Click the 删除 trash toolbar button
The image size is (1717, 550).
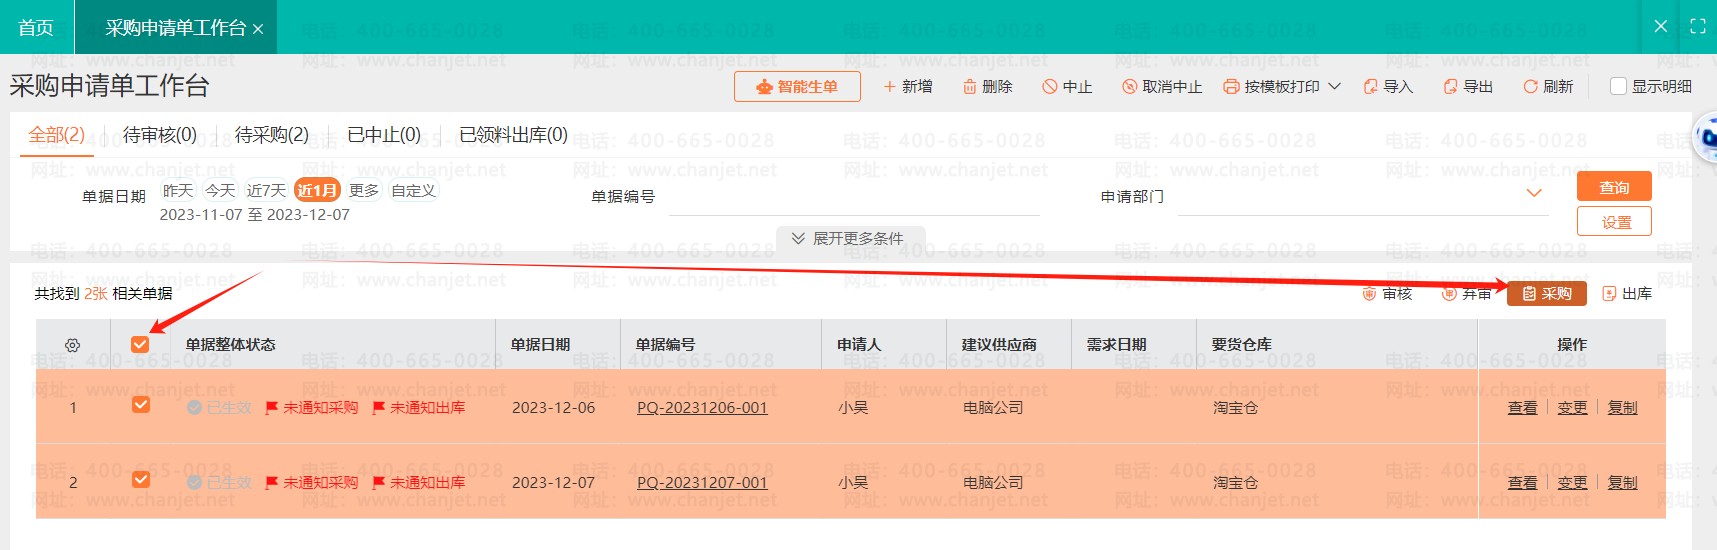(987, 87)
